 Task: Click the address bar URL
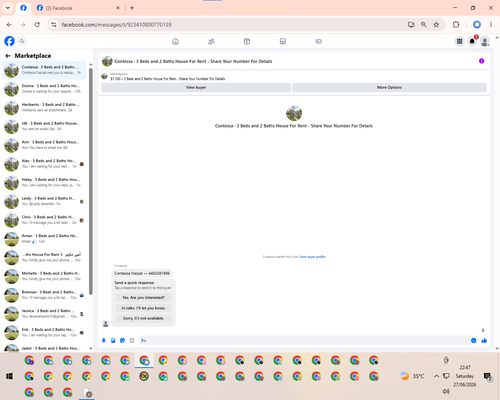[x=116, y=25]
